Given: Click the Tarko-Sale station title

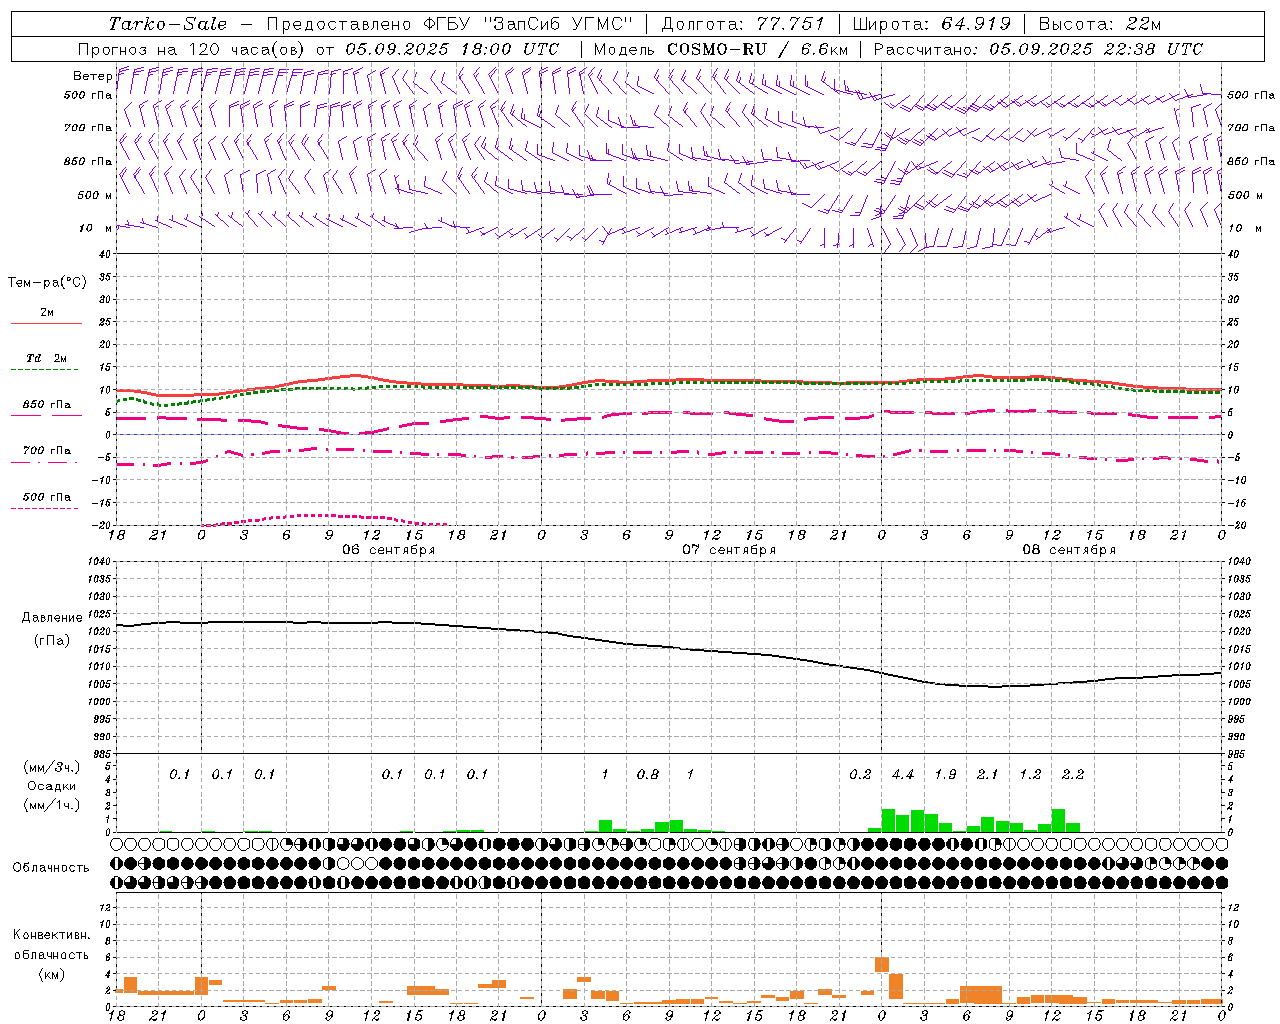Looking at the screenshot, I should point(168,24).
